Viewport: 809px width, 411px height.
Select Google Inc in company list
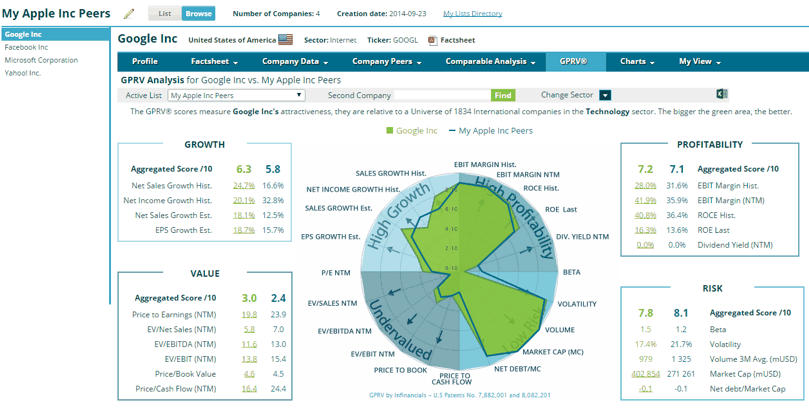(x=55, y=35)
